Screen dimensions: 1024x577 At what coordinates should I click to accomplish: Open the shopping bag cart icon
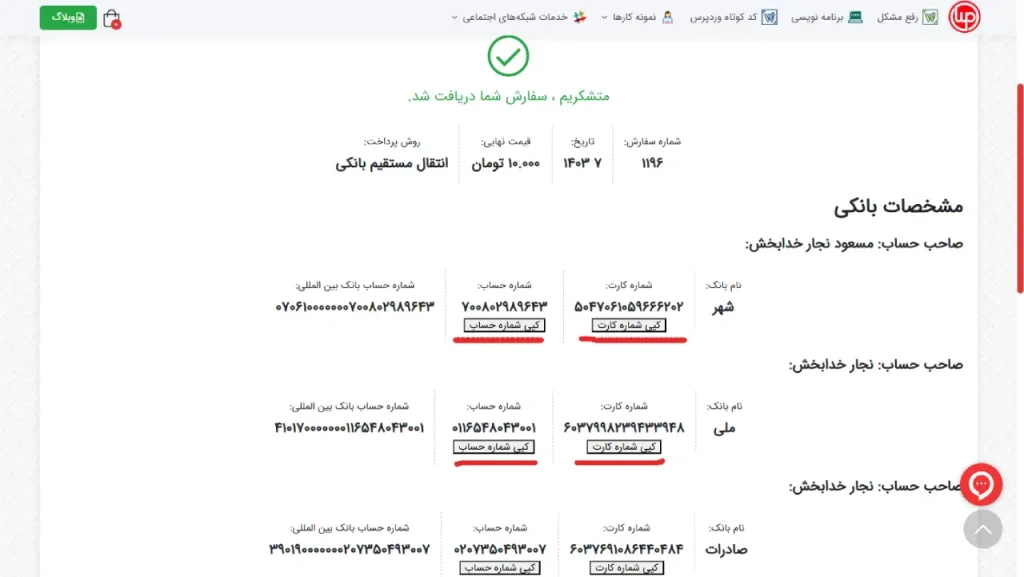(113, 17)
